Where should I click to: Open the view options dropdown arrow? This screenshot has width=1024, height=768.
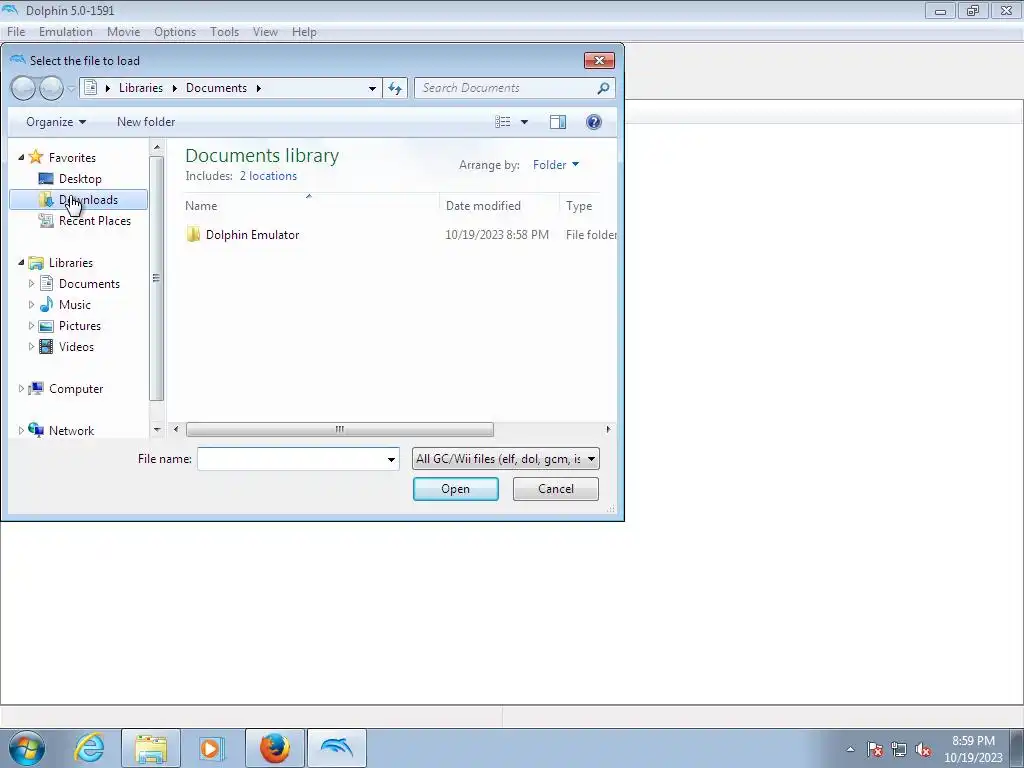(x=524, y=122)
